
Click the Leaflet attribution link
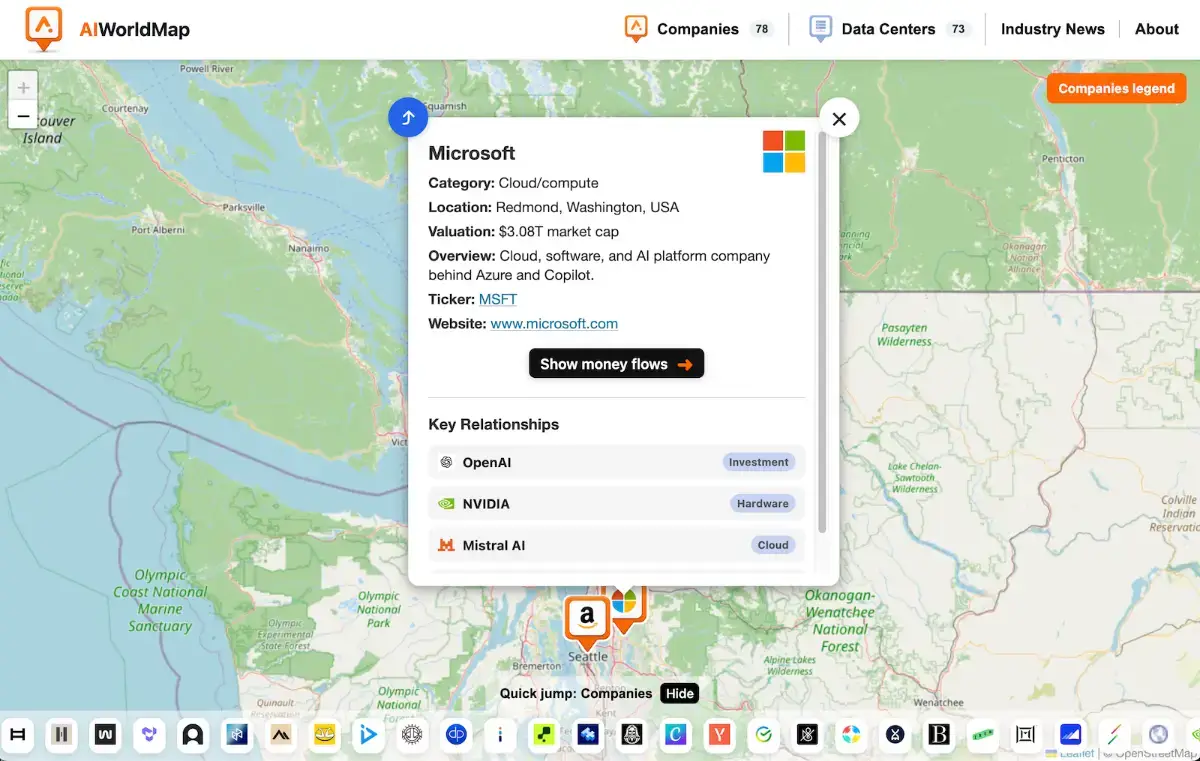coord(1076,753)
